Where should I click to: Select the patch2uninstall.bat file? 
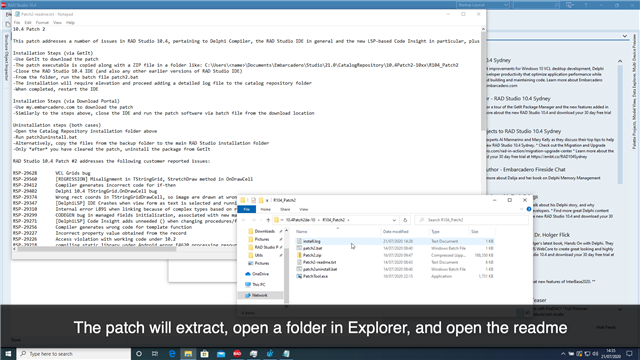pyautogui.click(x=320, y=269)
